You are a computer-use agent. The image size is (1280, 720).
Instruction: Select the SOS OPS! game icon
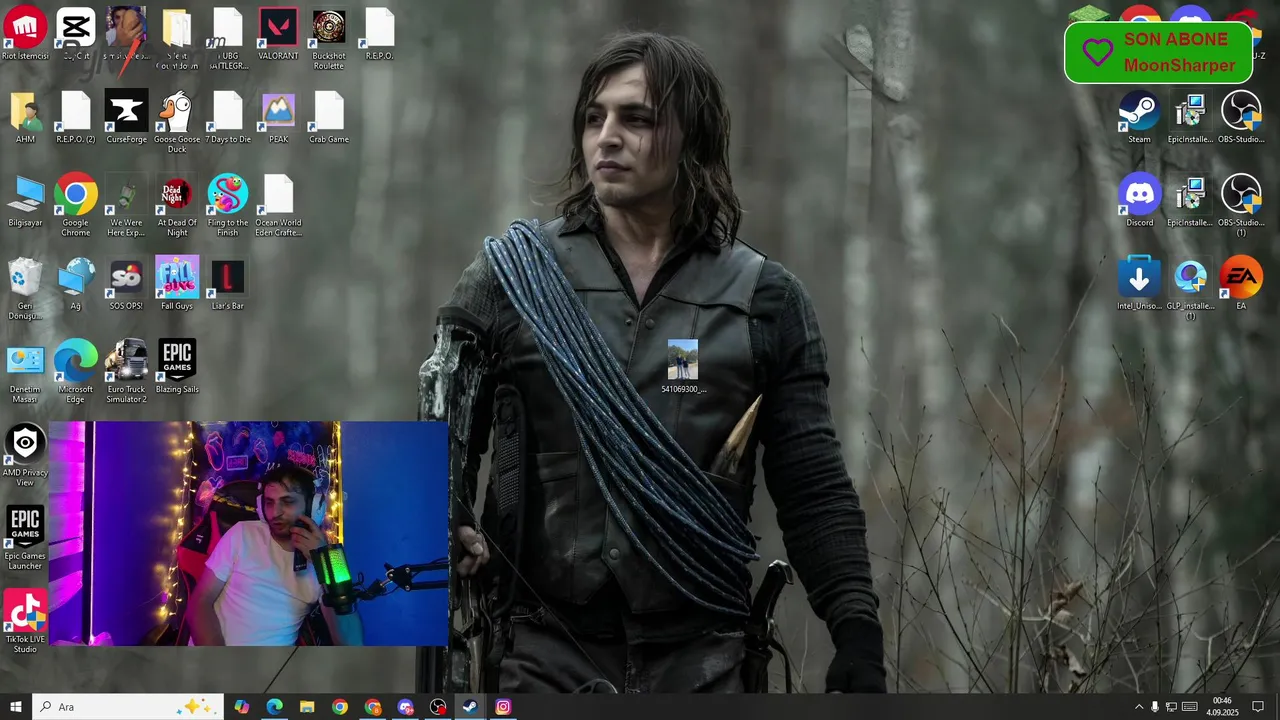tap(126, 277)
